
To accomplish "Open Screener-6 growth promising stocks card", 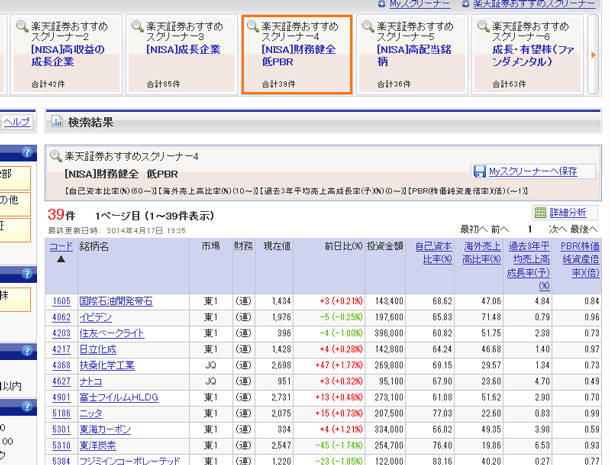I will coord(527,55).
